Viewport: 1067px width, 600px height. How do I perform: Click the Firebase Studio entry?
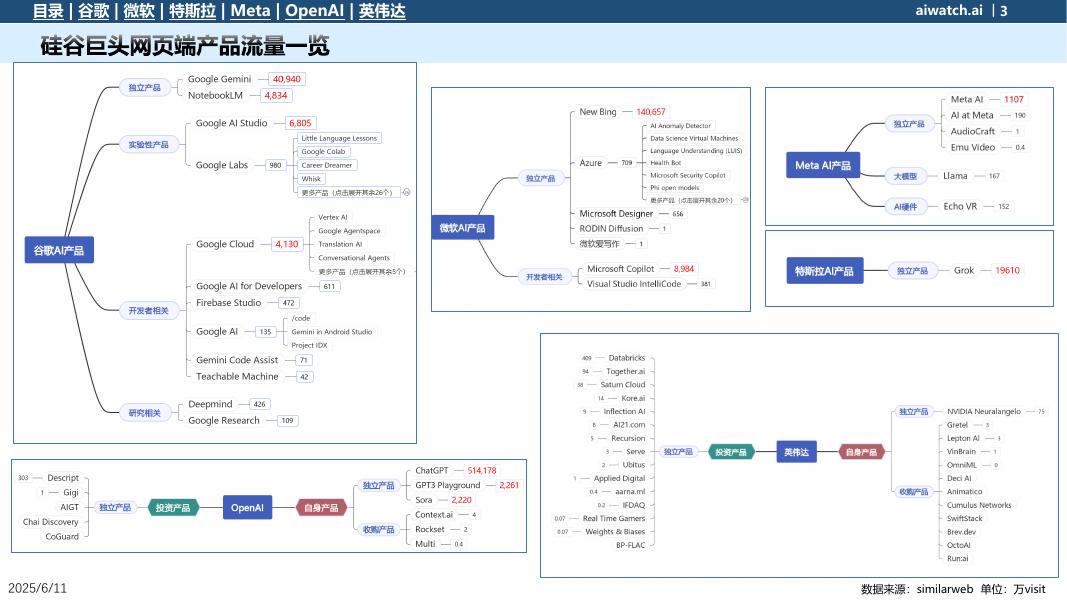click(x=229, y=303)
